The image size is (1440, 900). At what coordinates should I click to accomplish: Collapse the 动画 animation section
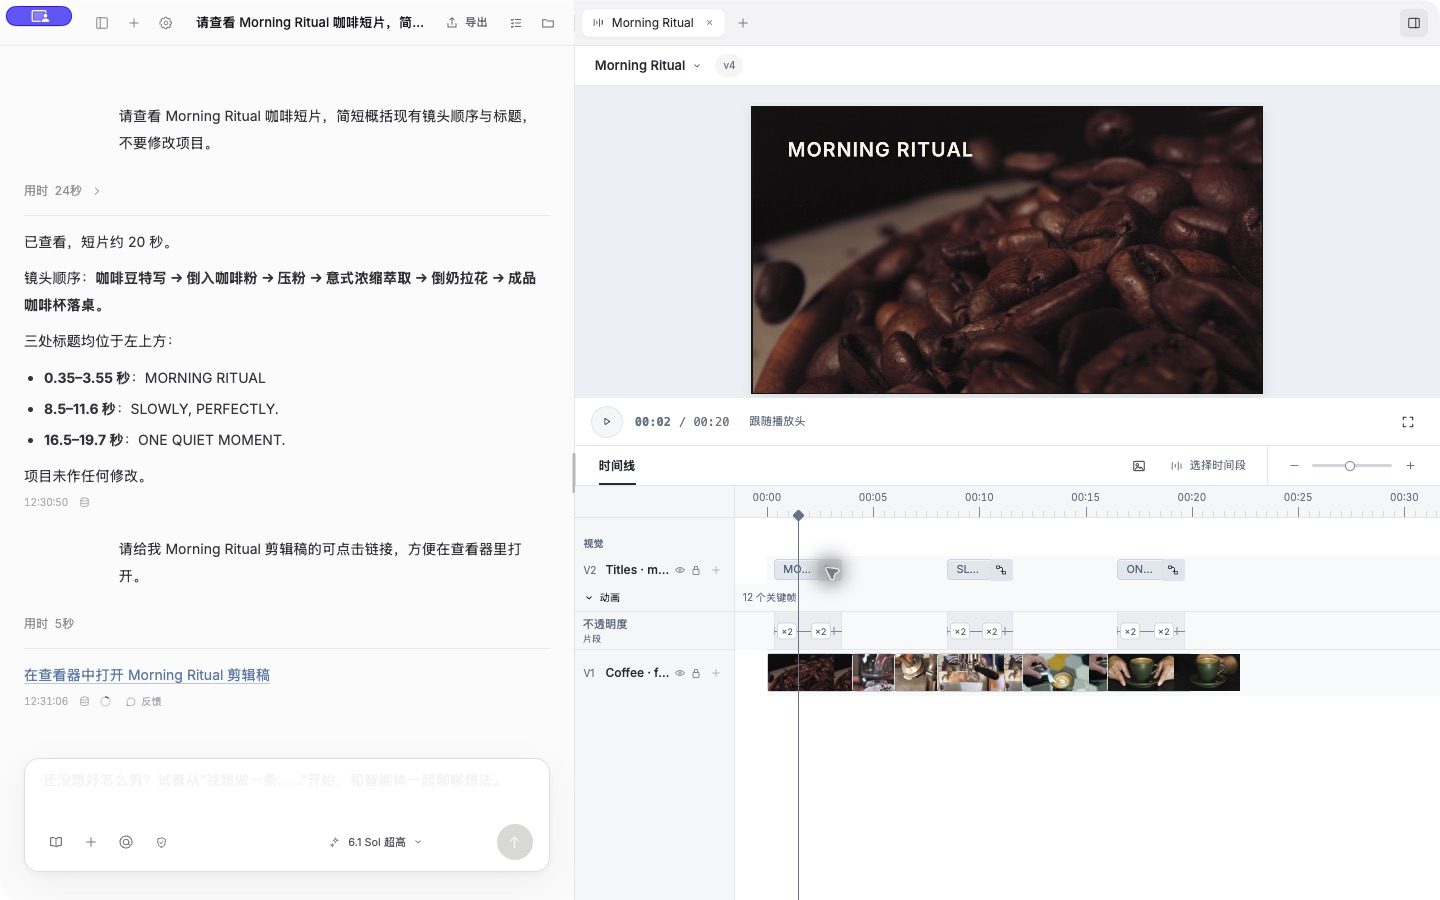click(602, 597)
